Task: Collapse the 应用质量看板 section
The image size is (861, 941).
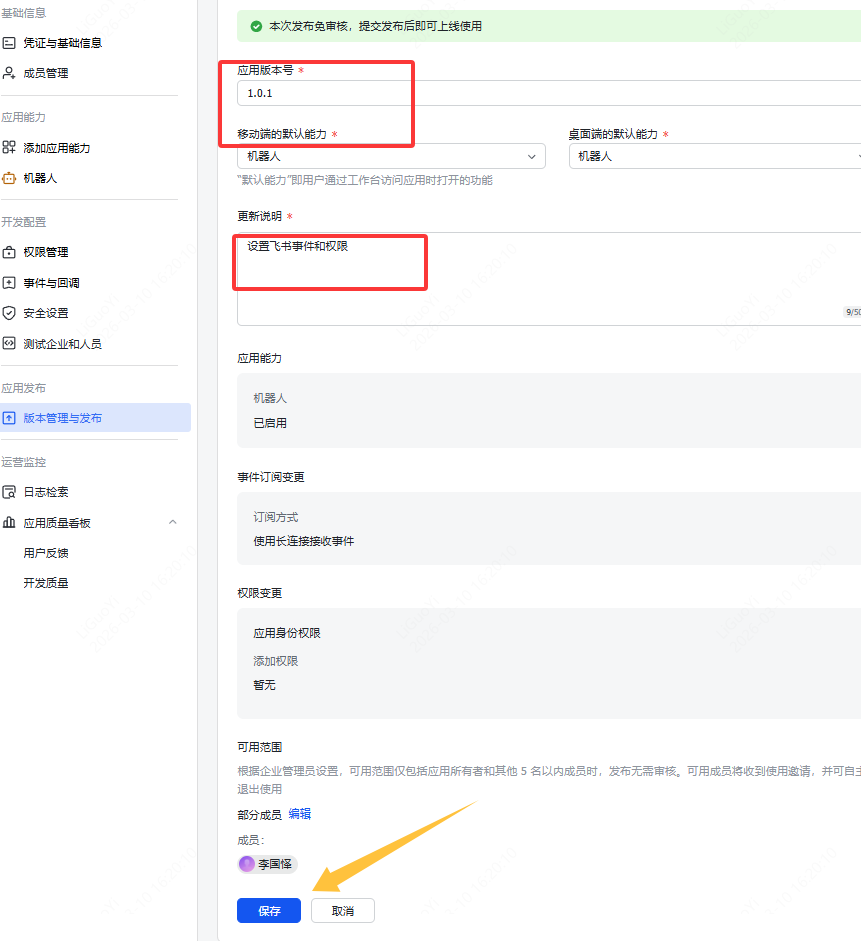Action: (x=174, y=522)
